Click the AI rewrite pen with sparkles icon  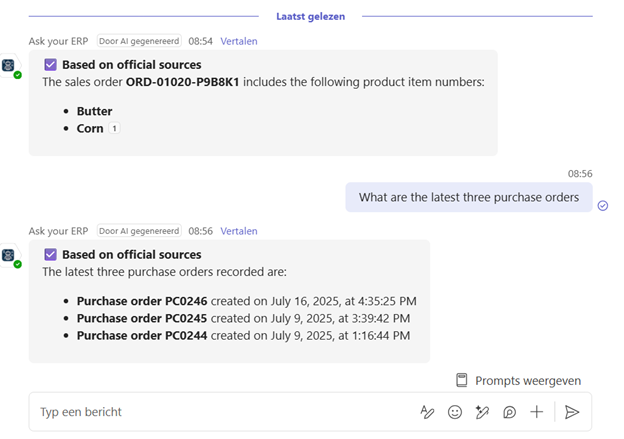[x=482, y=412]
